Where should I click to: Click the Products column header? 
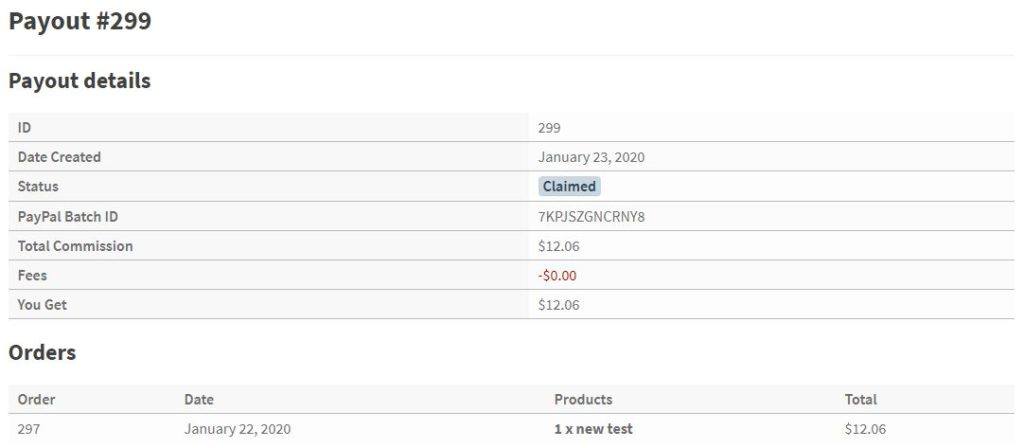(583, 399)
